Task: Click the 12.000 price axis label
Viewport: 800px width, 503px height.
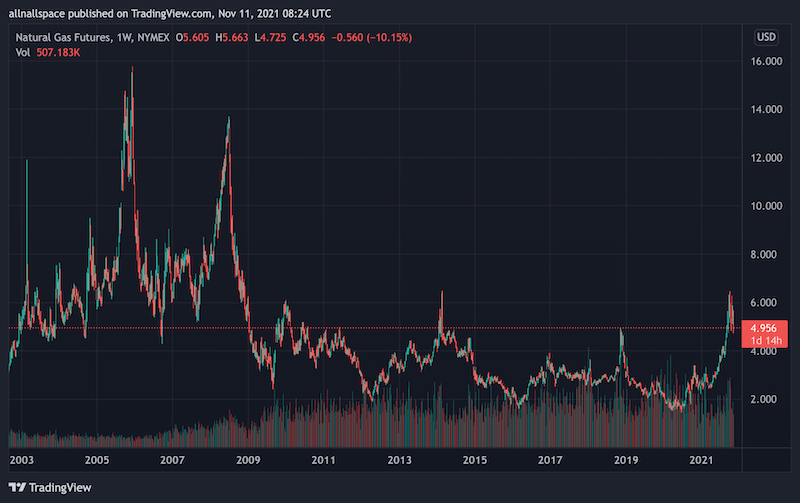Action: [766, 158]
